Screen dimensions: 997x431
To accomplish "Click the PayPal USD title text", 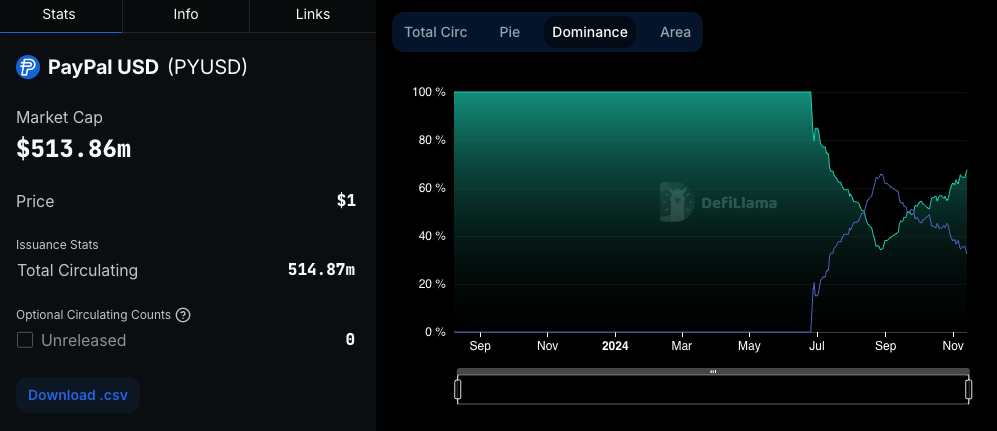I will pos(103,67).
